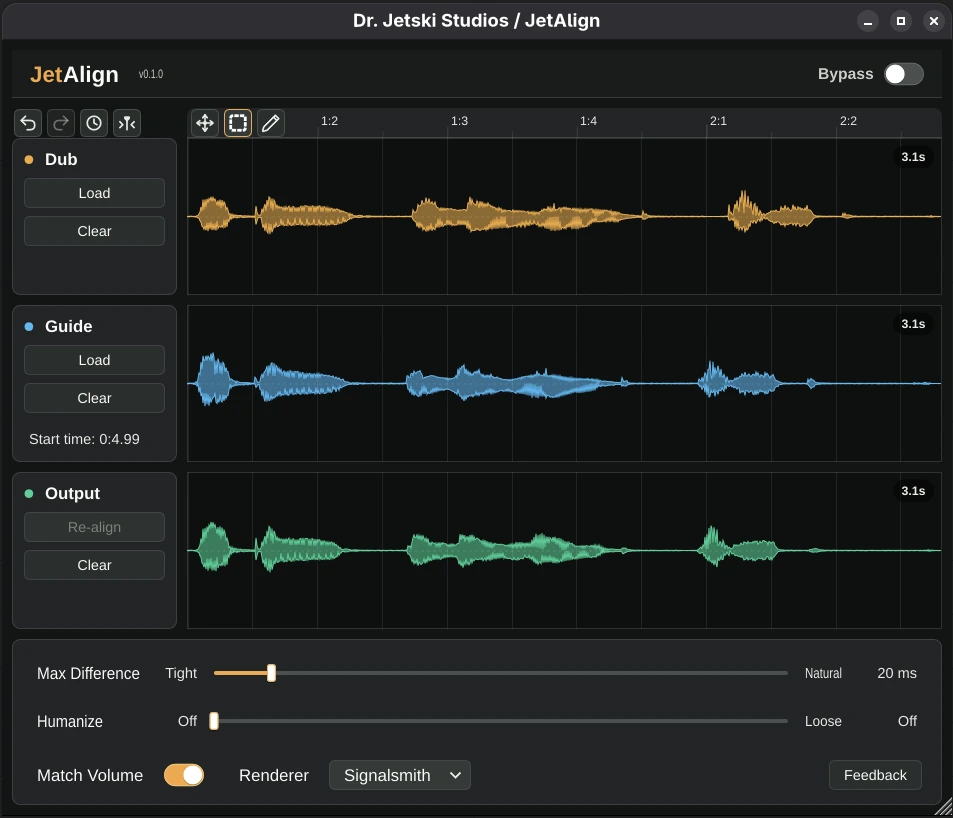953x818 pixels.
Task: Select the rectangular selection tool
Action: [238, 123]
